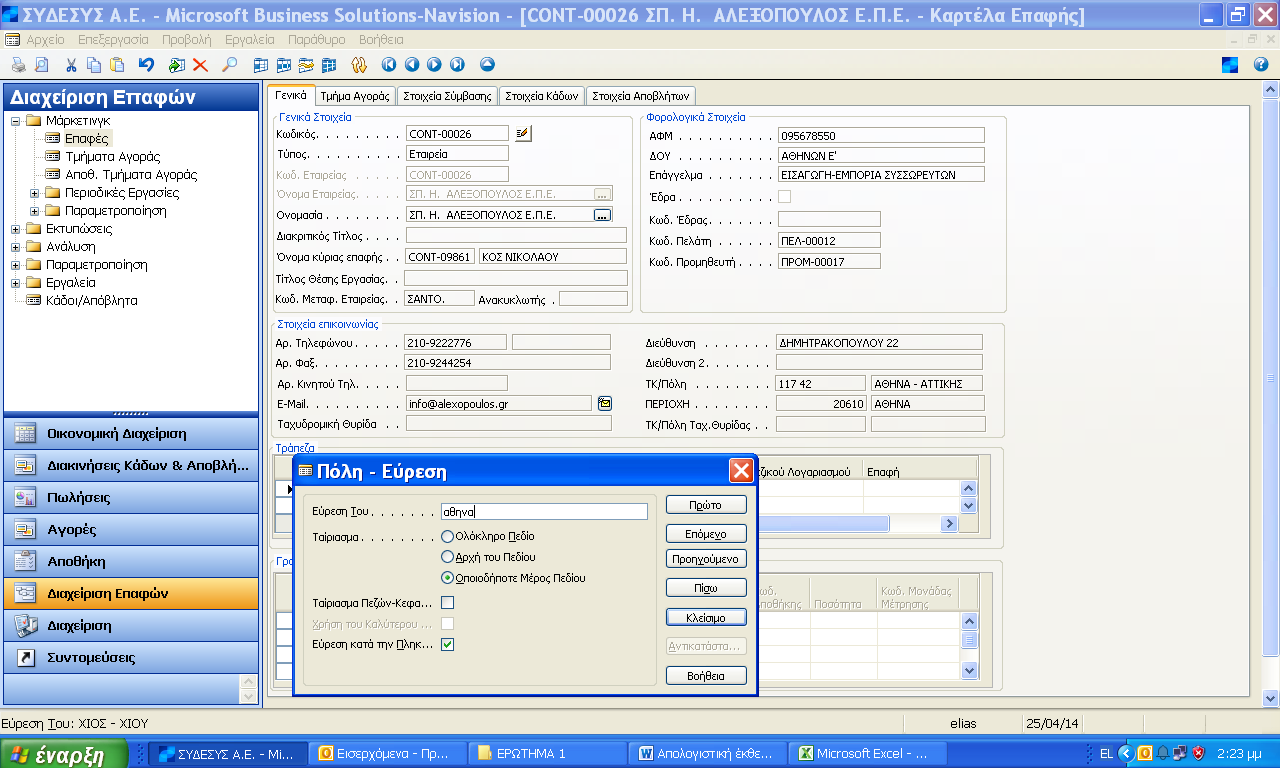Expand Περιοδικές Εργασίες tree node

[34, 193]
